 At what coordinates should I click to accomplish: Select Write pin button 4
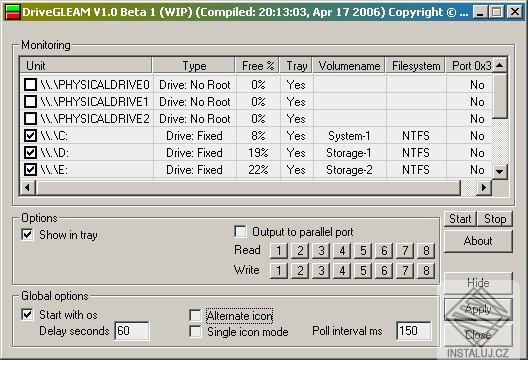tap(342, 271)
